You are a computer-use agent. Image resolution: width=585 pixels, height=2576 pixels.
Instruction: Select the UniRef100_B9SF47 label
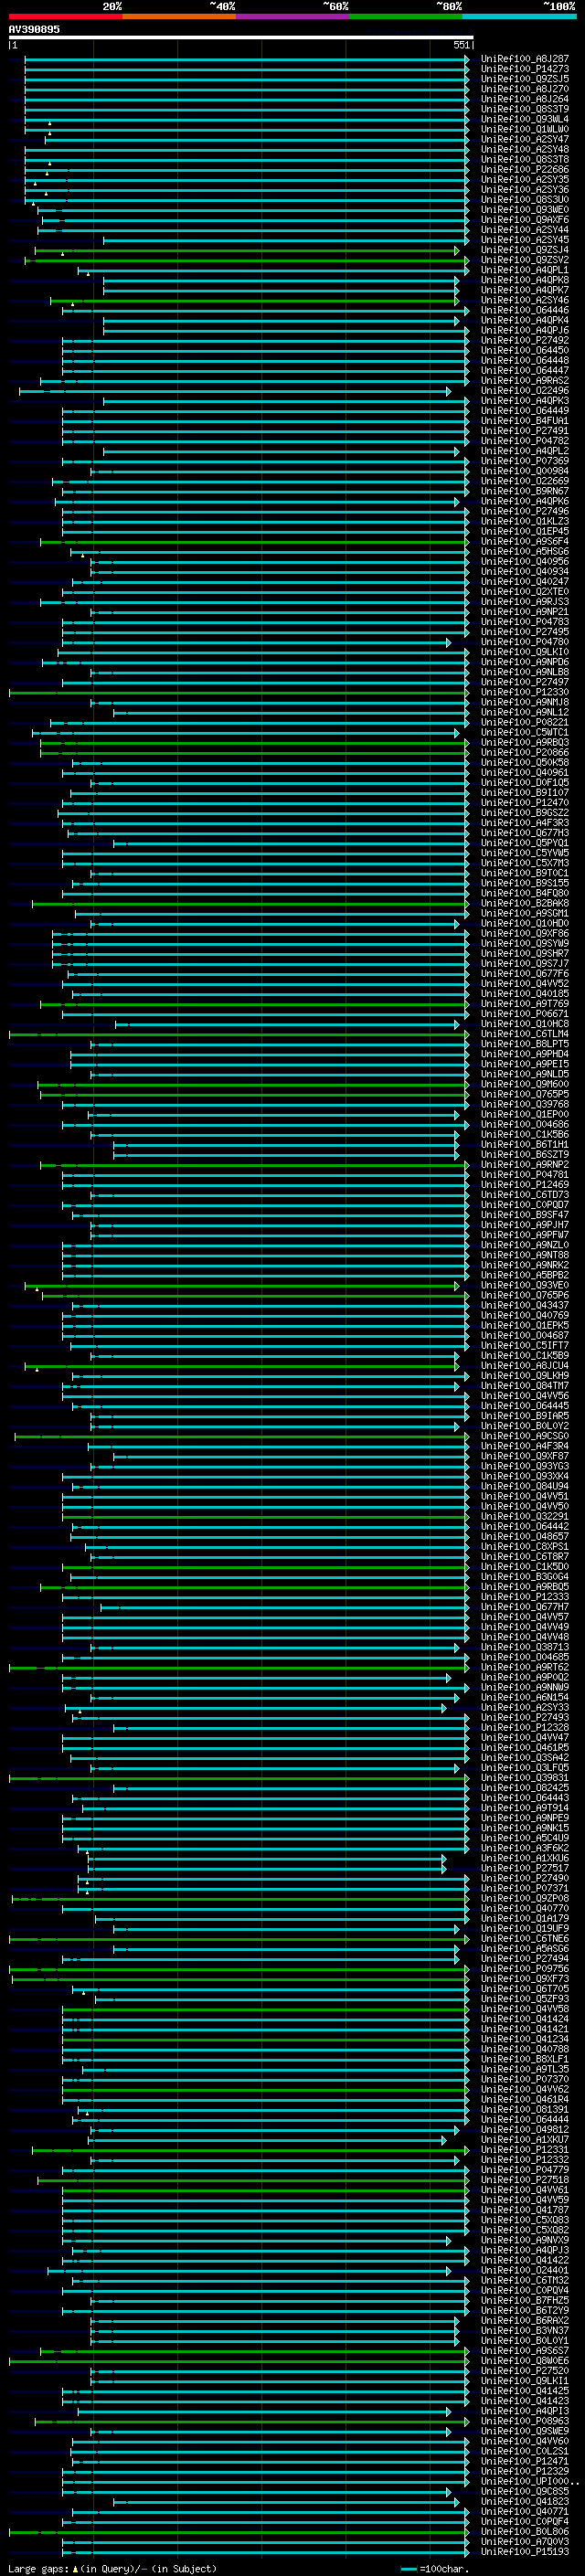[x=525, y=1215]
